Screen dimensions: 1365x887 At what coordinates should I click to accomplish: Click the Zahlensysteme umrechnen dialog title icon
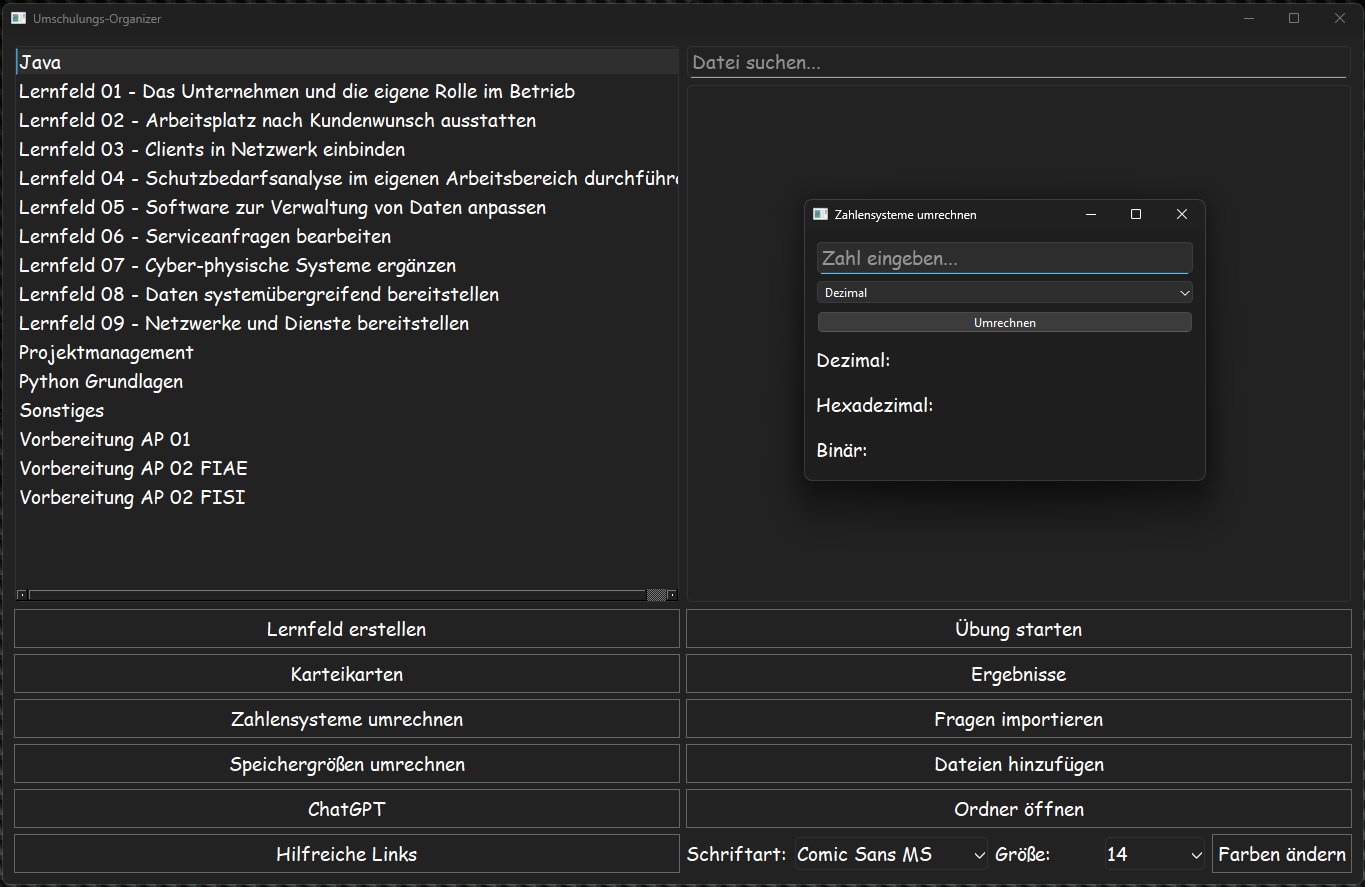pos(820,214)
